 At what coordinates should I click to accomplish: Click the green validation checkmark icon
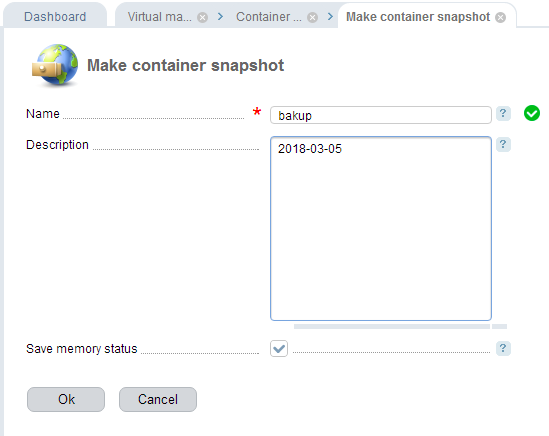point(531,113)
